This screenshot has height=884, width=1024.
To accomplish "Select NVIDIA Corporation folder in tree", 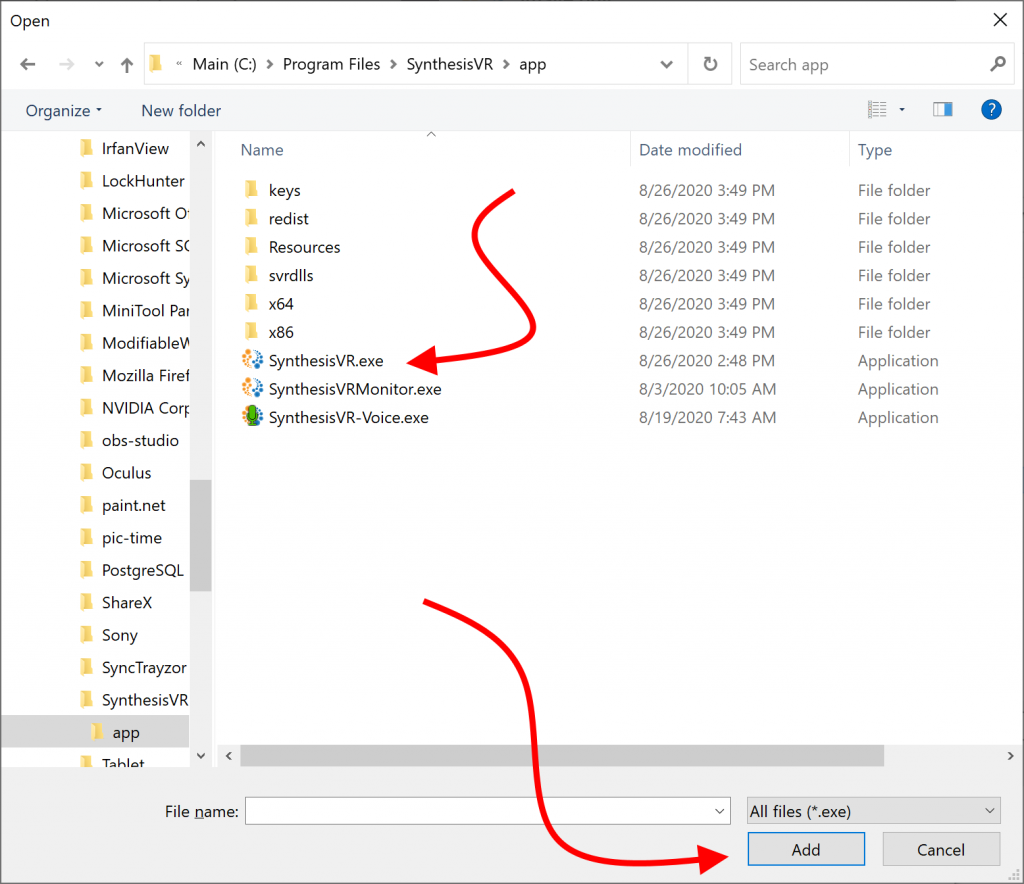I will pyautogui.click(x=145, y=408).
